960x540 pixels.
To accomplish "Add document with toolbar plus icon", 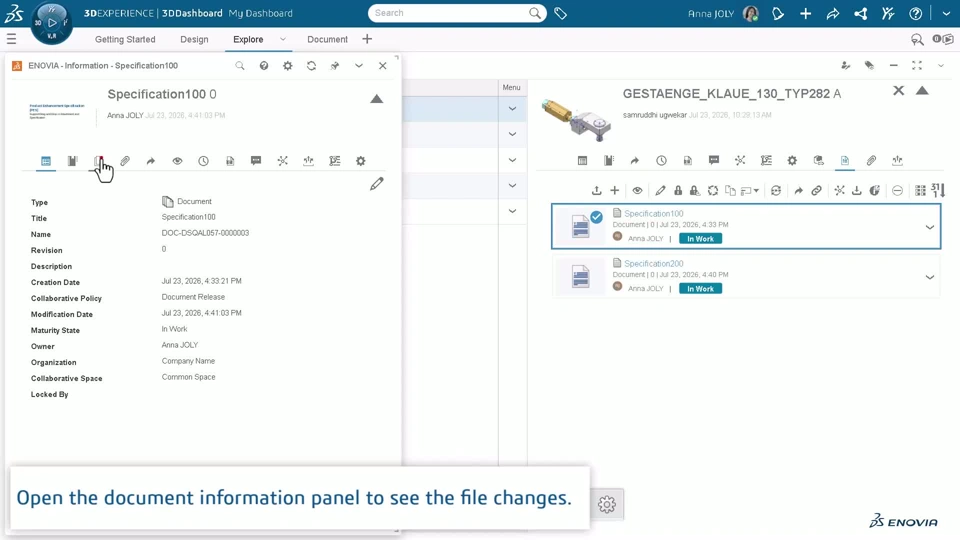I will [x=615, y=190].
